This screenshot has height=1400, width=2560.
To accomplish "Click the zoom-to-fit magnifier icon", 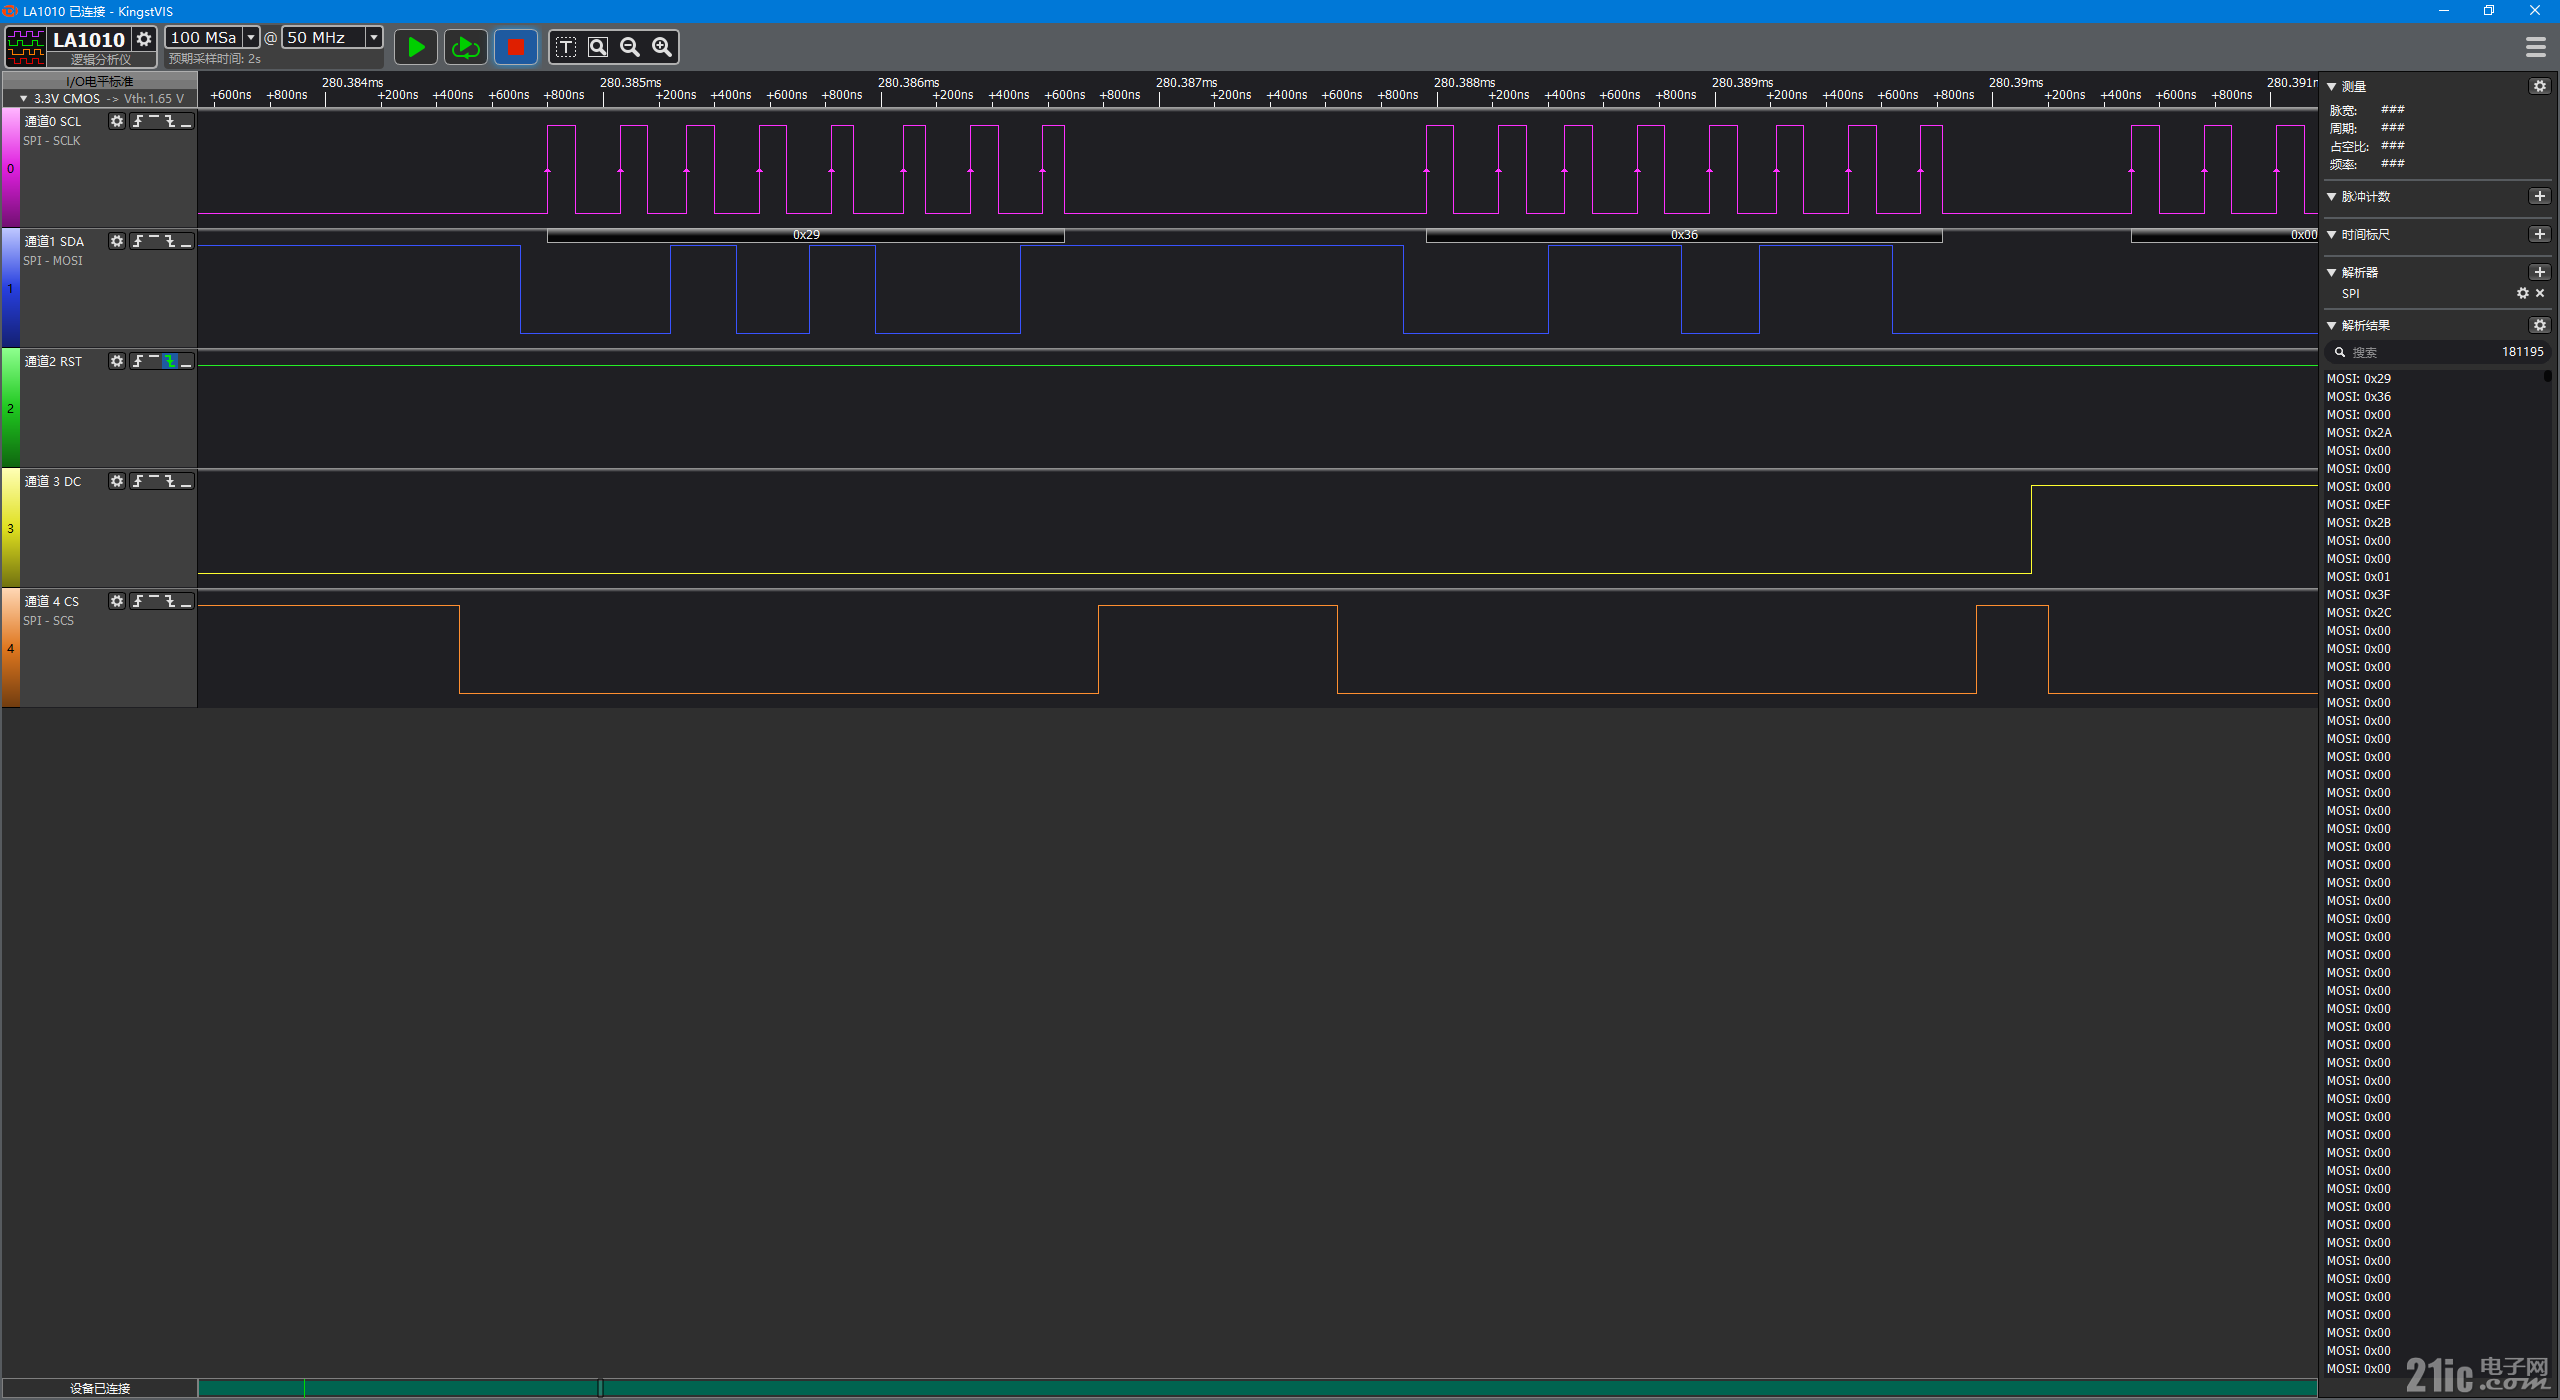I will tap(598, 47).
